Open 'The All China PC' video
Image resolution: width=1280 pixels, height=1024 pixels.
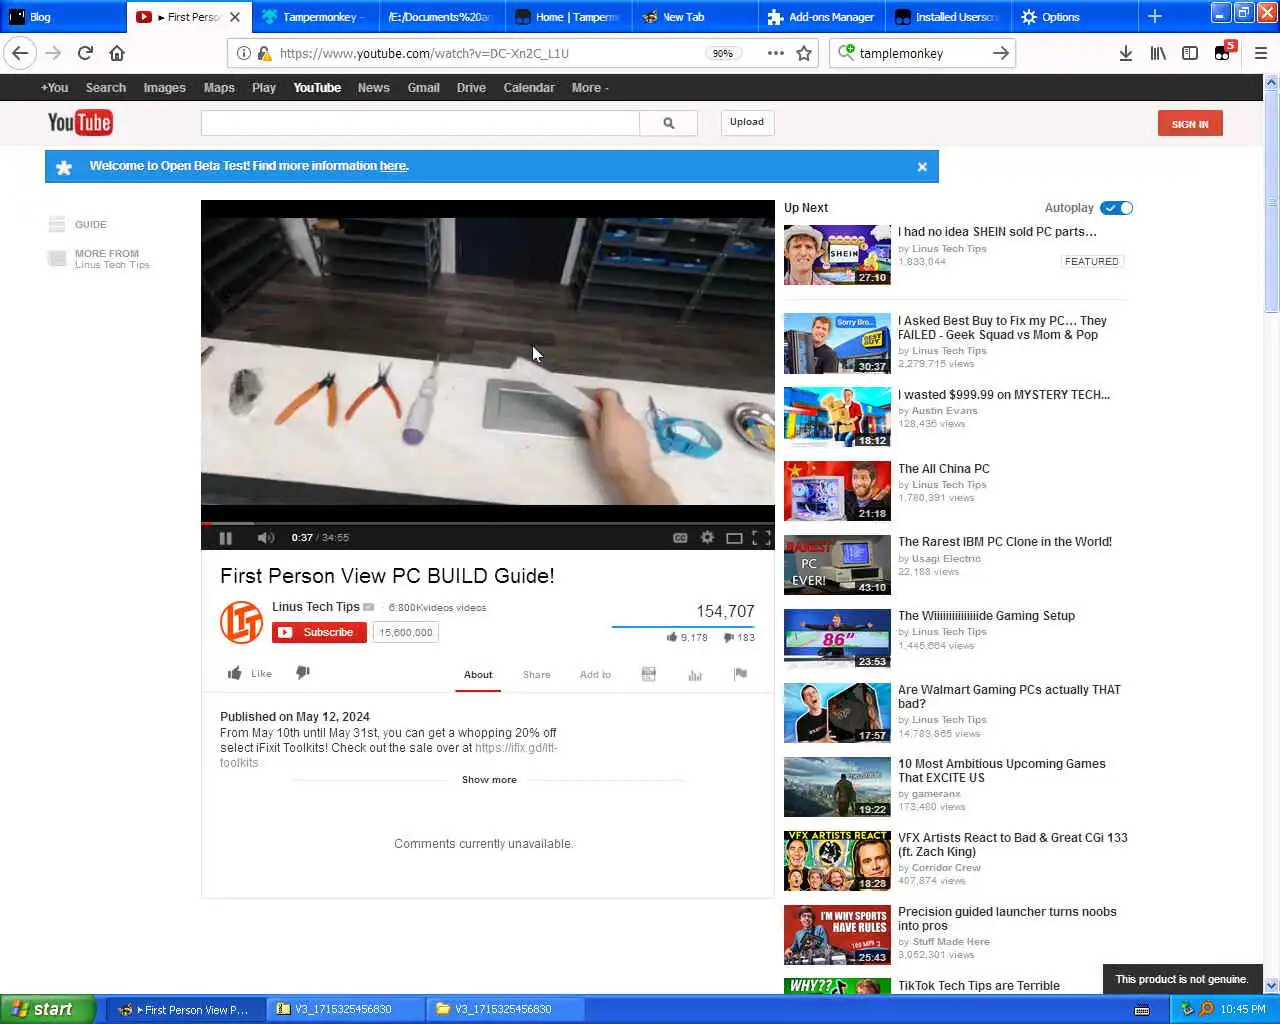click(x=944, y=469)
